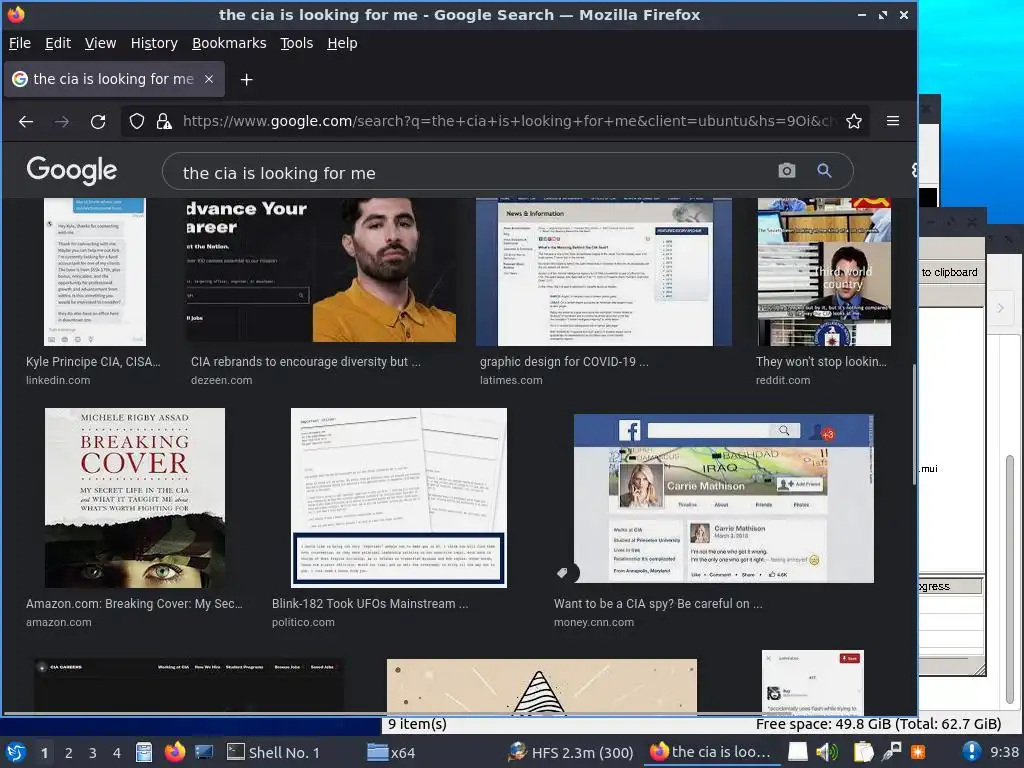This screenshot has height=768, width=1024.
Task: Click the orange updates tray icon
Action: pyautogui.click(x=918, y=752)
